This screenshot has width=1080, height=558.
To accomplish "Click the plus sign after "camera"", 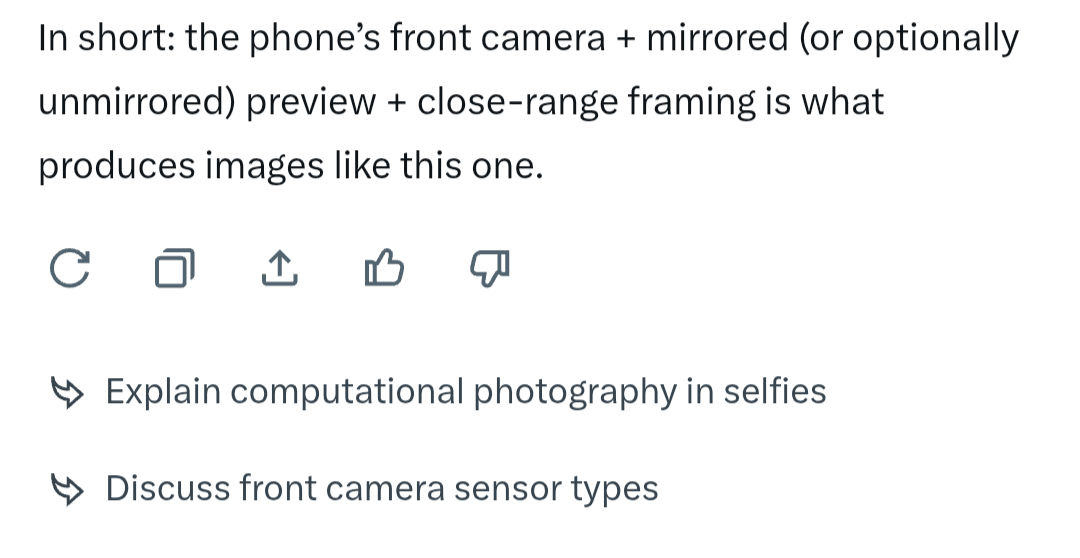I will (625, 39).
